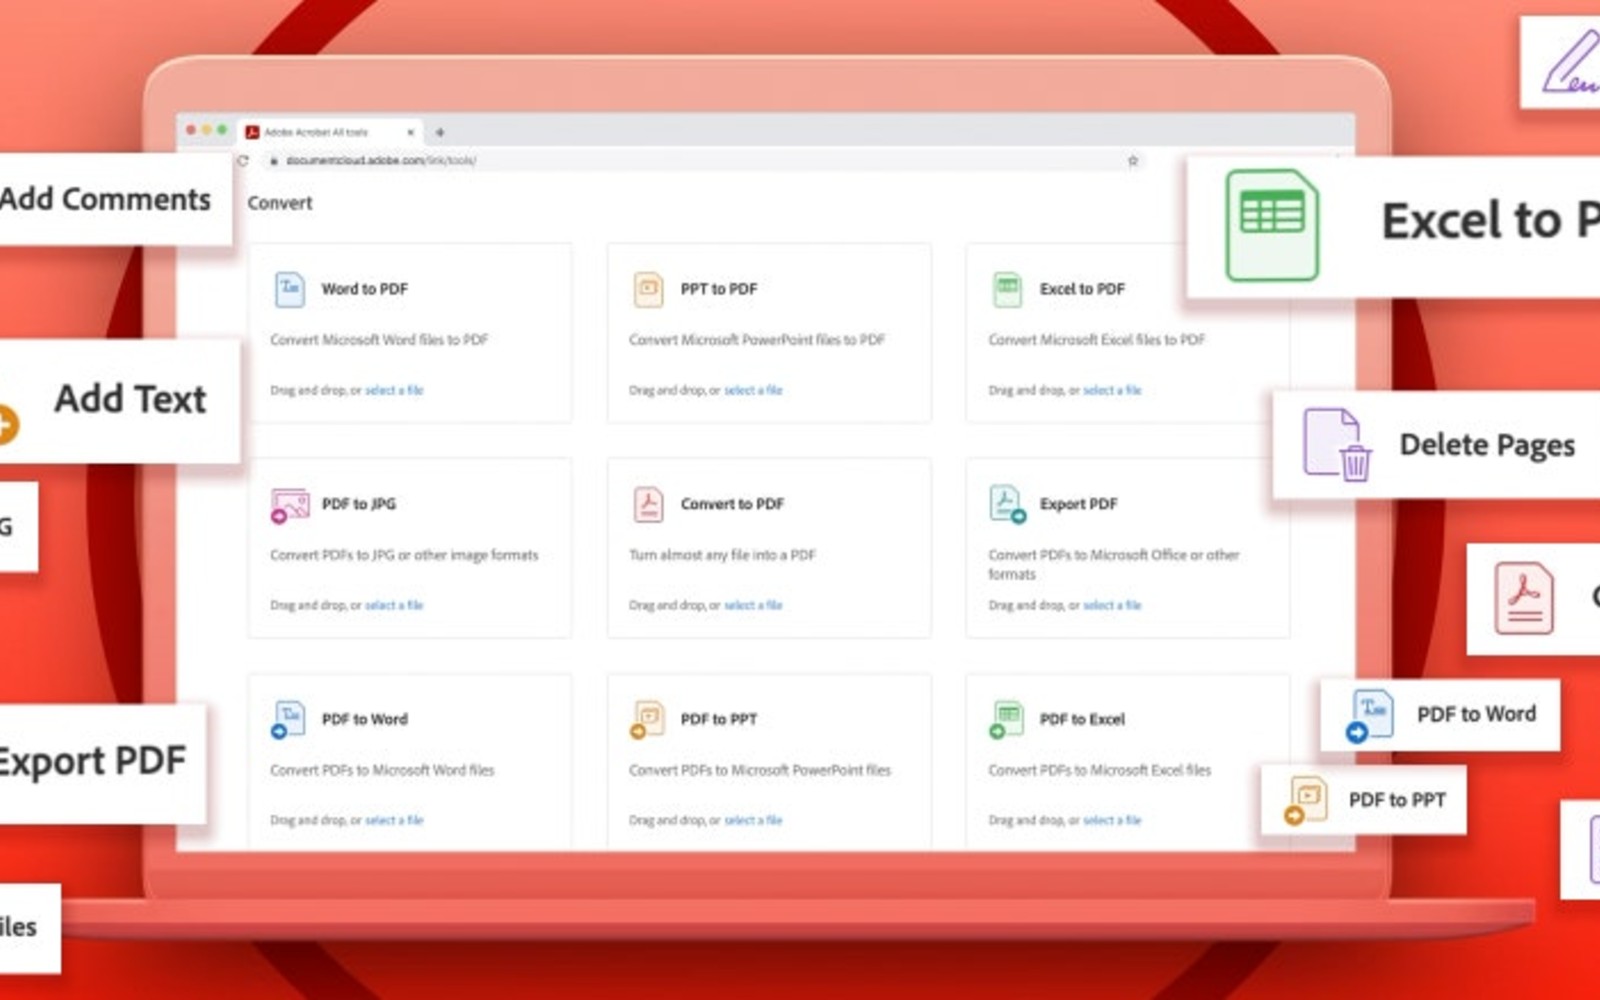Click 'select a file' under Word to PDF
The height and width of the screenshot is (1000, 1600).
(394, 390)
